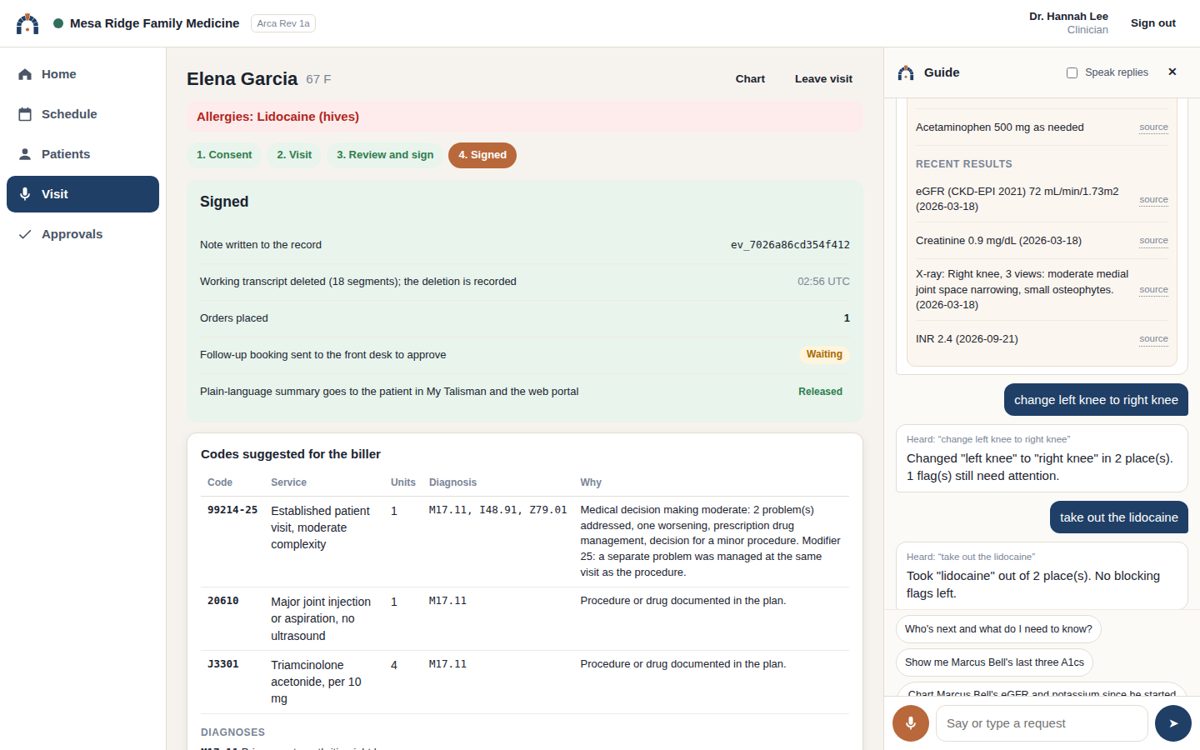The height and width of the screenshot is (750, 1200).
Task: Click the "take out the lidocaine" message
Action: (x=1119, y=517)
